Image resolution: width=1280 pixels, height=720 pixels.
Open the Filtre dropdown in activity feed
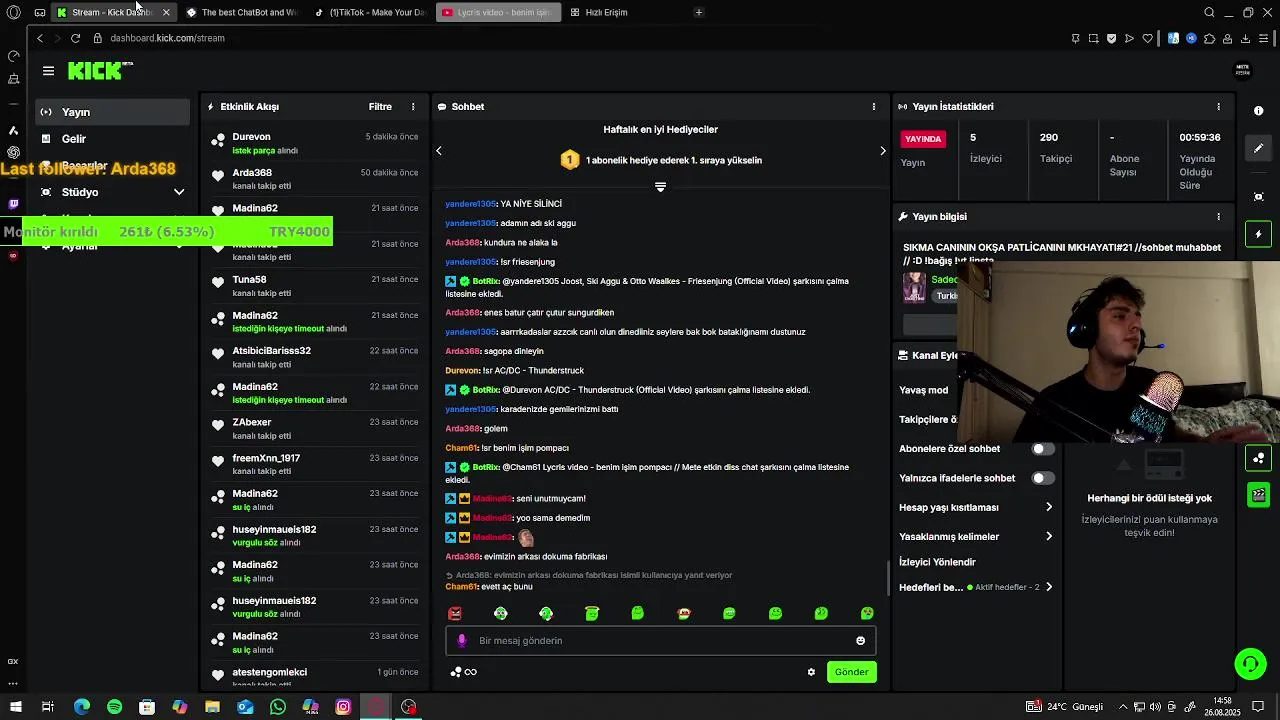tap(380, 107)
